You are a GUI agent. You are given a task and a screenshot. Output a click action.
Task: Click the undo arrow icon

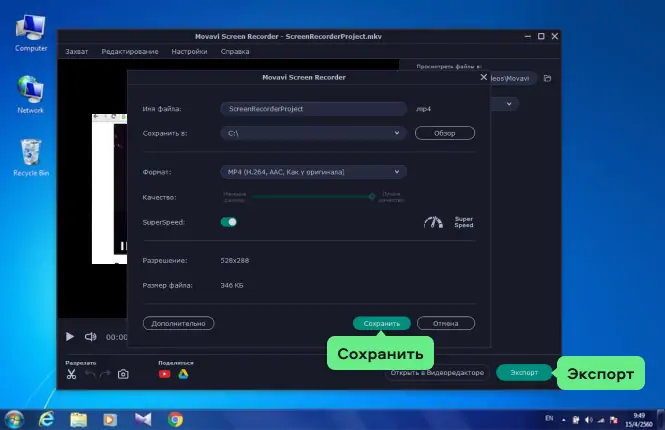tap(90, 374)
